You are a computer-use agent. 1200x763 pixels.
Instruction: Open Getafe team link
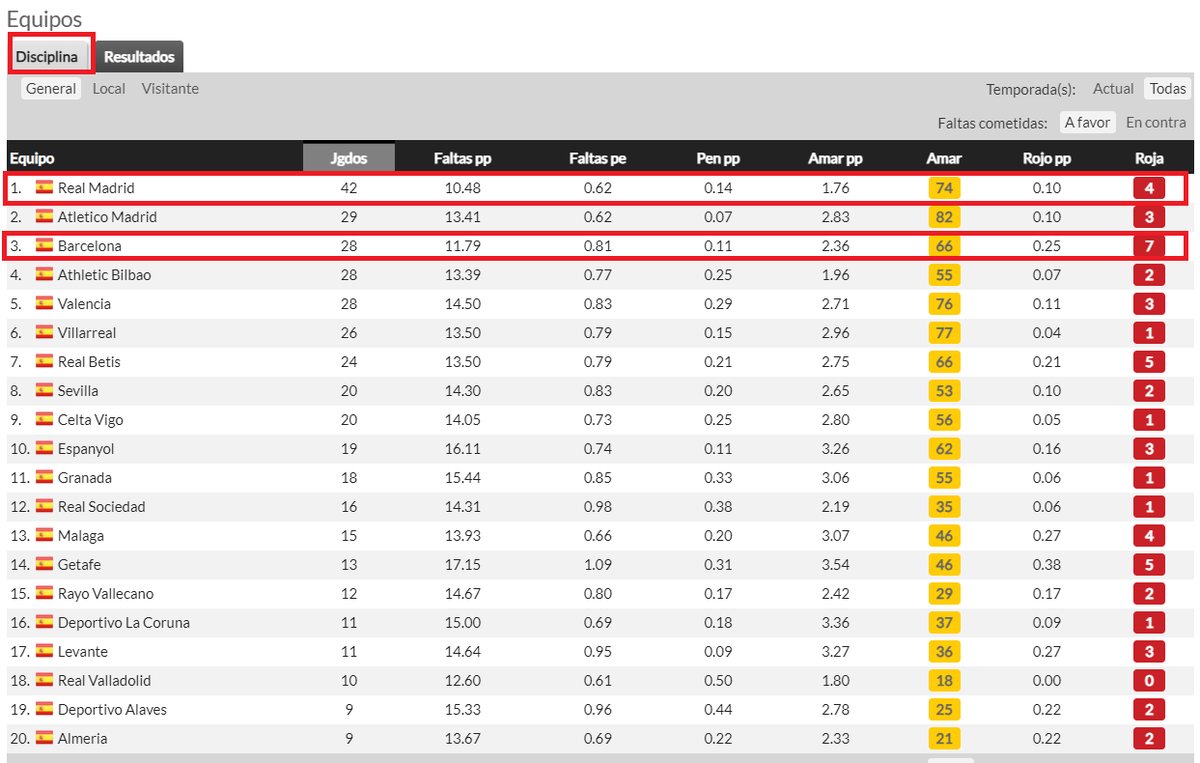click(x=79, y=565)
